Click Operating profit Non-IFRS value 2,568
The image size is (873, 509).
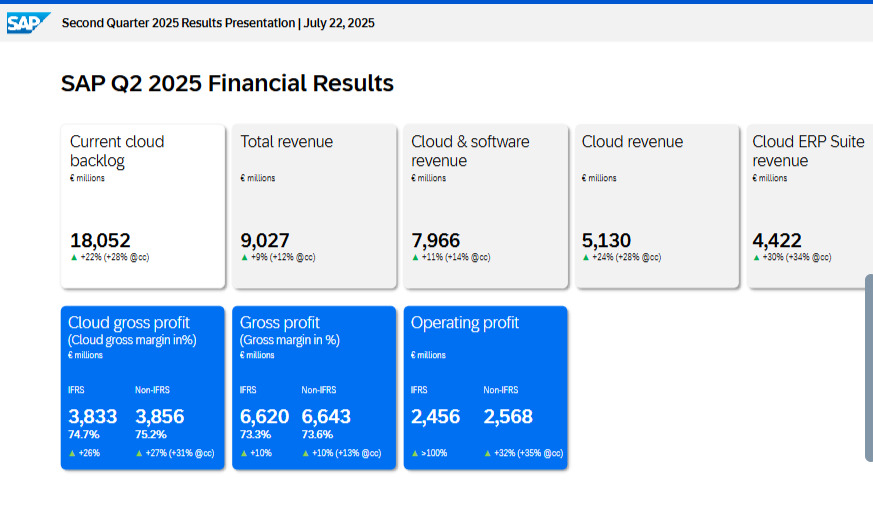508,416
